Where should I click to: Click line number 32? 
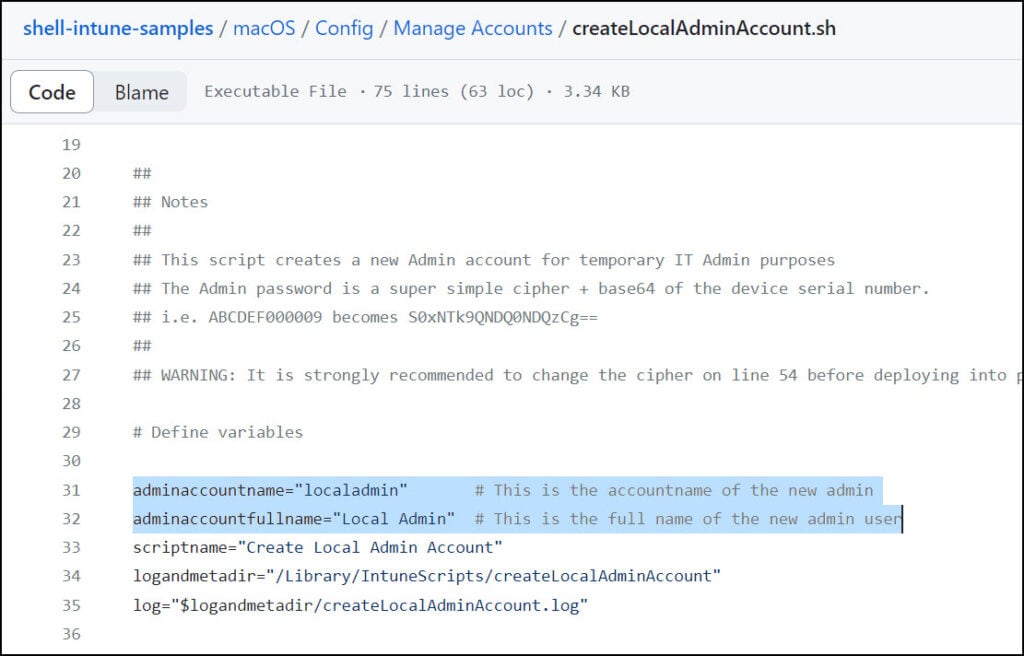coord(71,519)
